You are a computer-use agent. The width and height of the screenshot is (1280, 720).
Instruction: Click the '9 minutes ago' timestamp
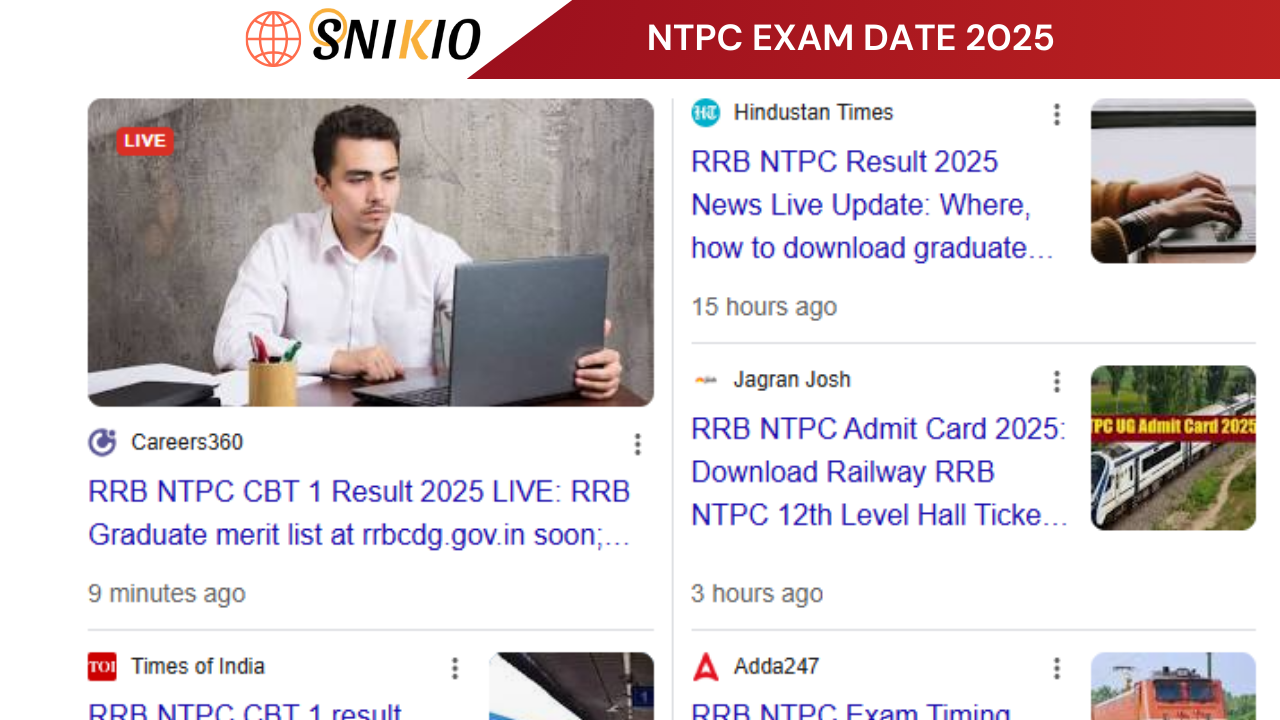click(x=166, y=594)
